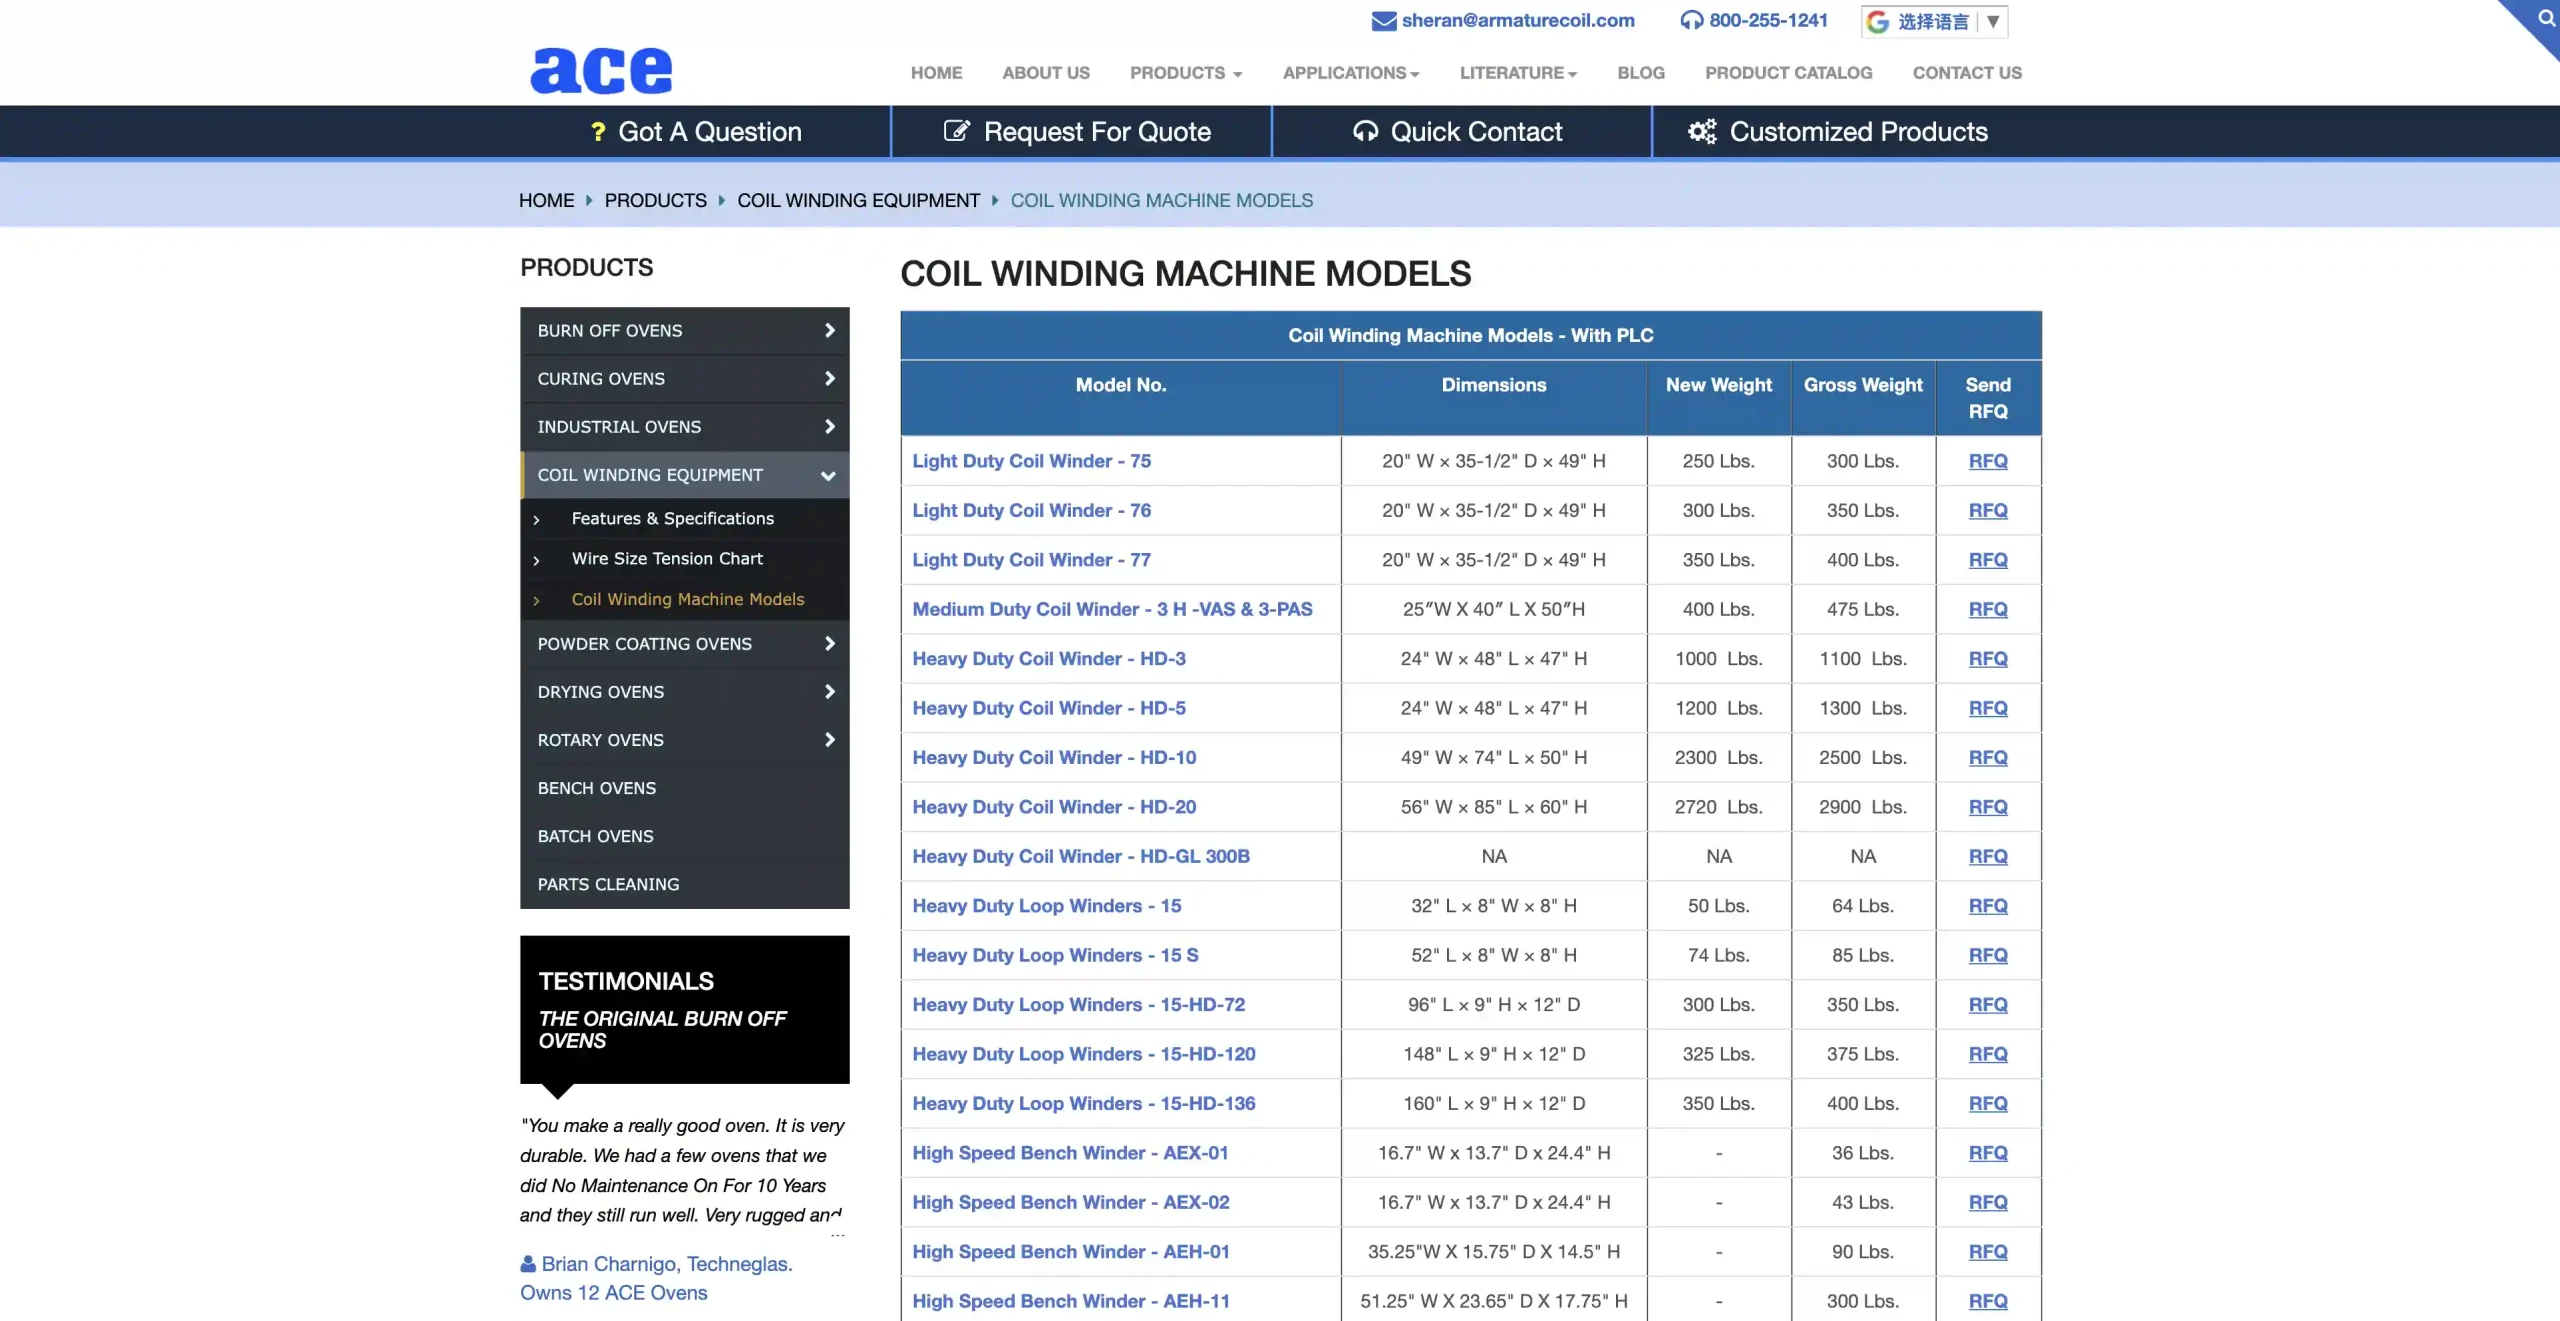Click the Customized Products gears icon
Viewport: 2560px width, 1321px height.
1701,132
